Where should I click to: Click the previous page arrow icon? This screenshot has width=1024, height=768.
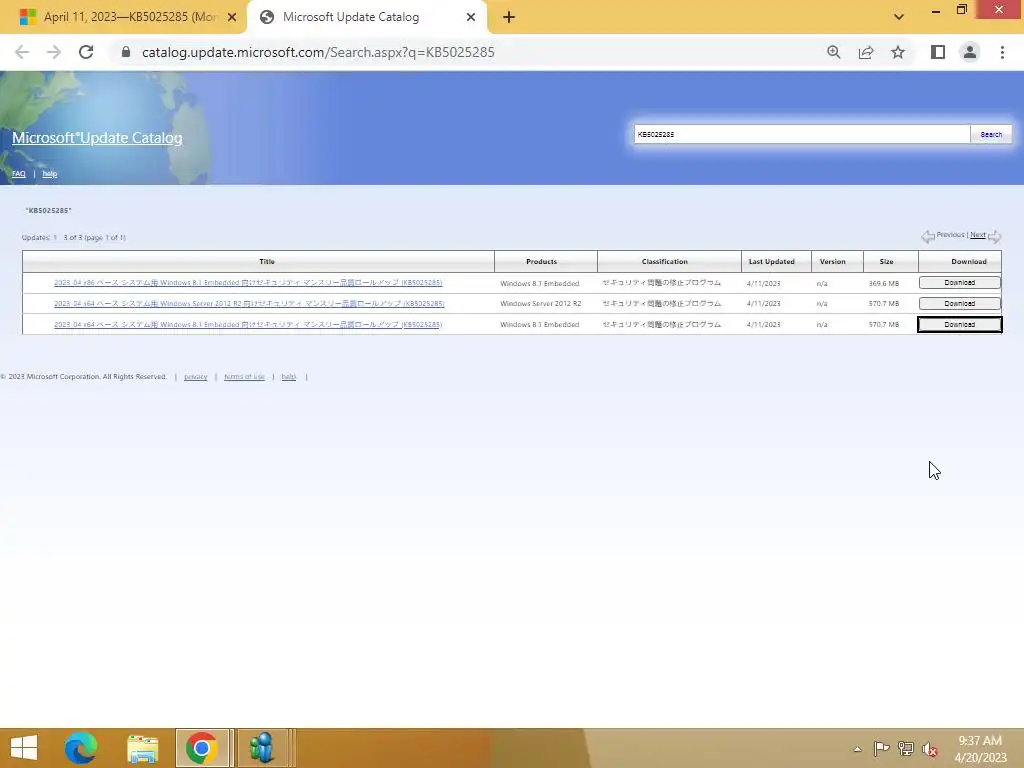pos(928,236)
